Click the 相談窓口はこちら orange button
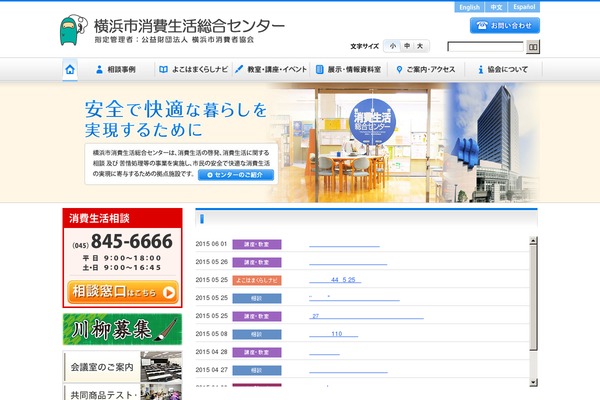The width and height of the screenshot is (600, 400). [x=123, y=292]
